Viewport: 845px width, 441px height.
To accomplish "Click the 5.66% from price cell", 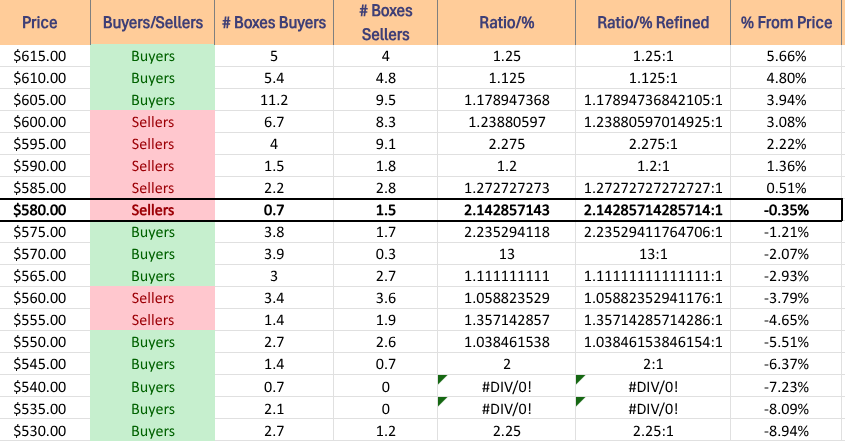I will (x=787, y=55).
